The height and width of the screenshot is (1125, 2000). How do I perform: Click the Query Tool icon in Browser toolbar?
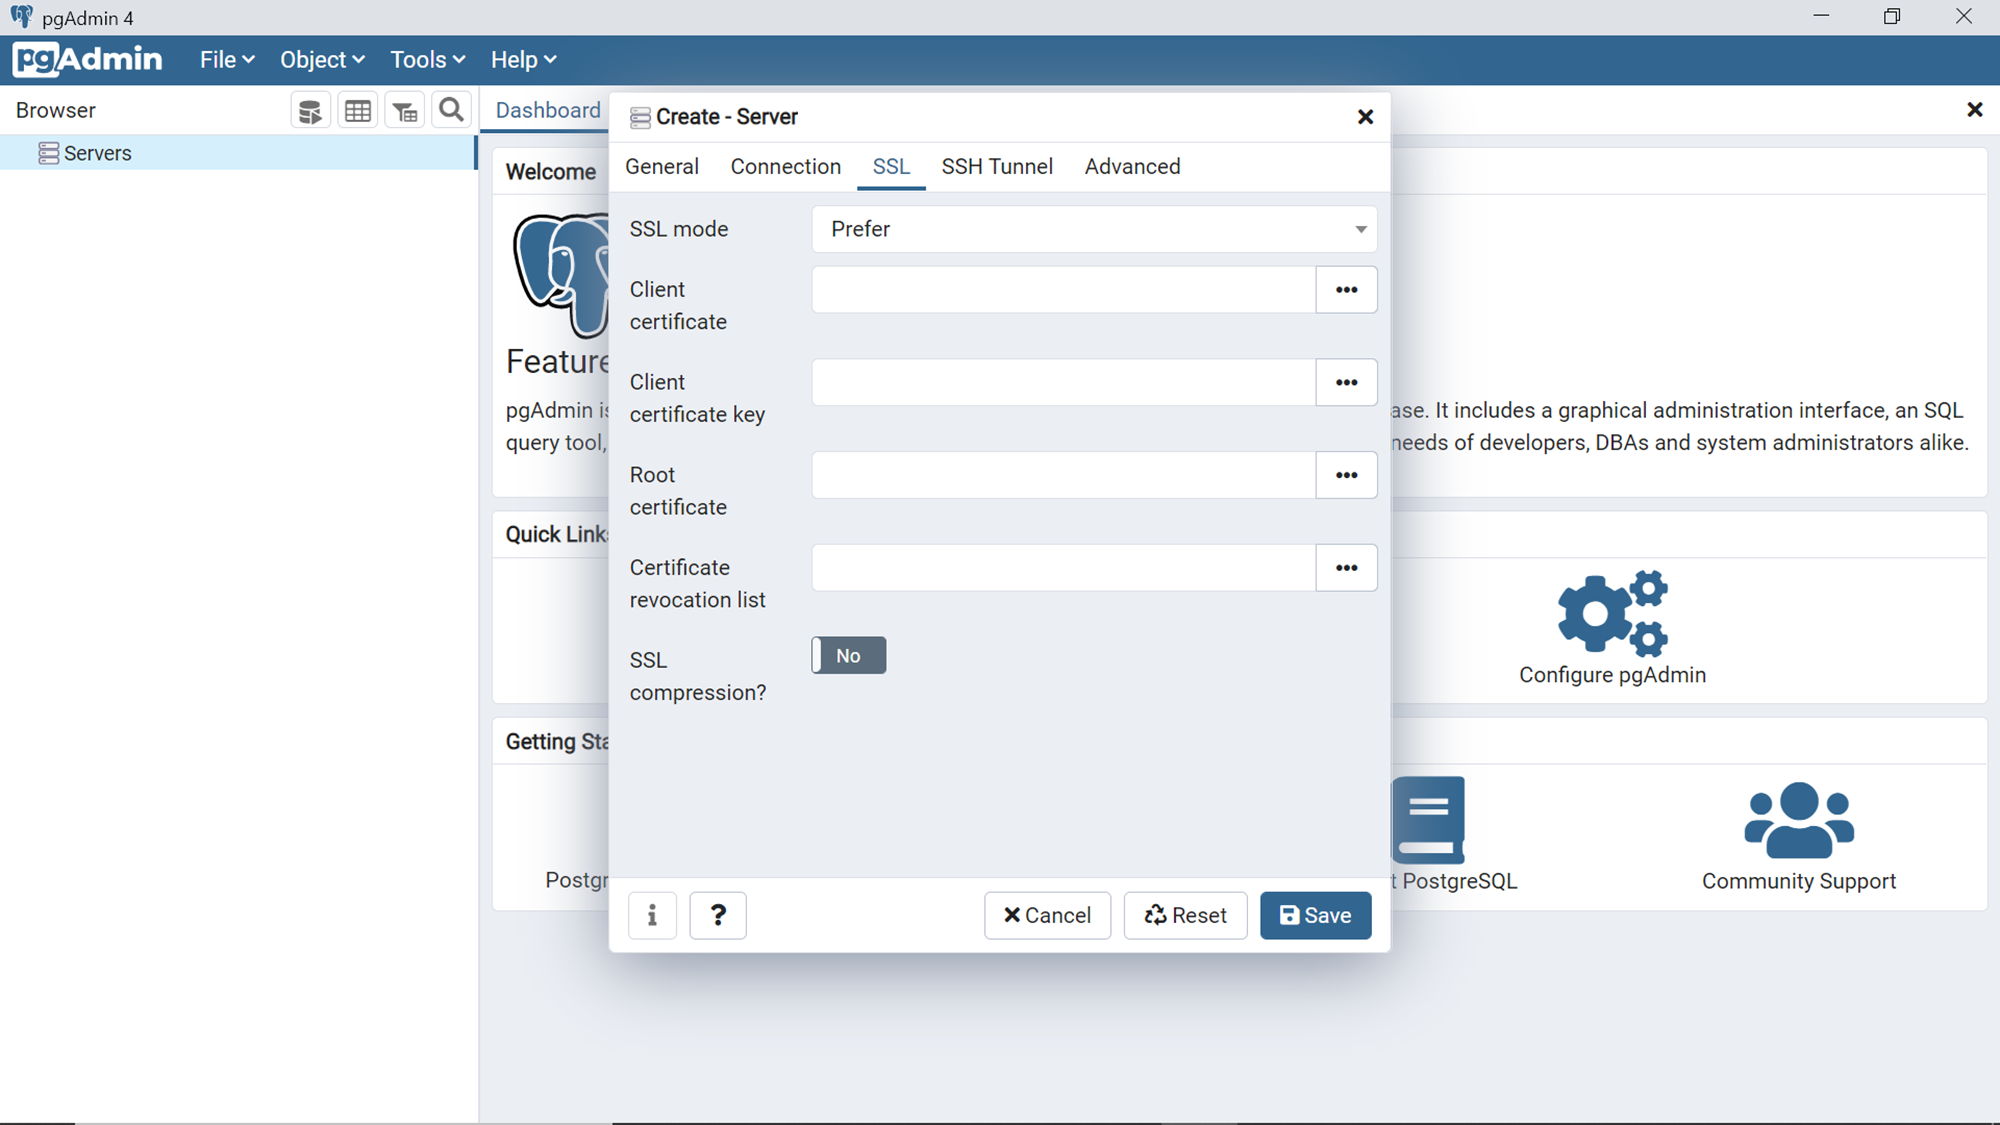pos(310,111)
